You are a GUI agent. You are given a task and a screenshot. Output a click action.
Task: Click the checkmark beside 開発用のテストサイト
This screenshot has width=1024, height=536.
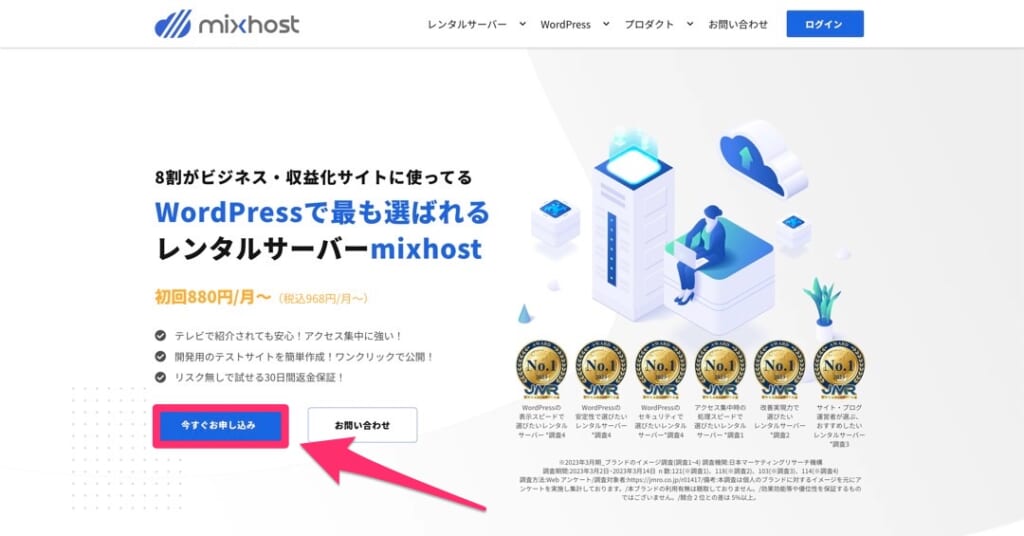(160, 356)
